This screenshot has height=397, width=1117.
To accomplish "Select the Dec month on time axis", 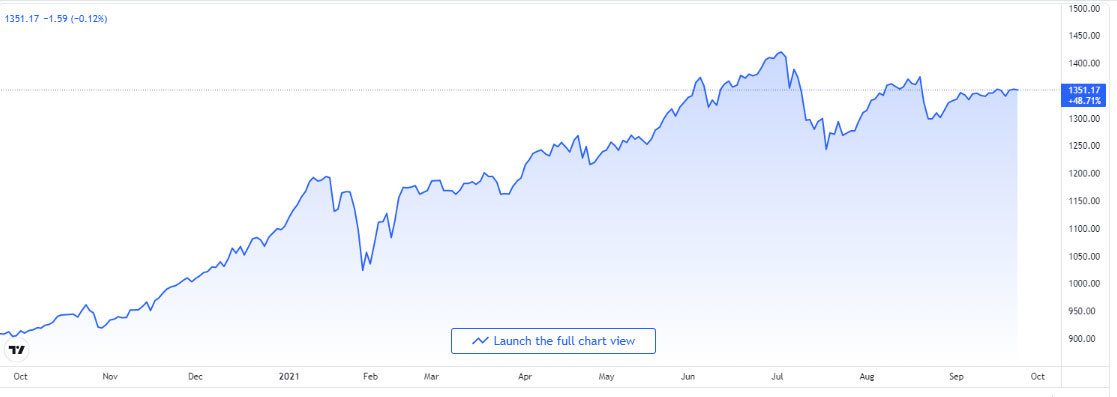I will pyautogui.click(x=196, y=376).
